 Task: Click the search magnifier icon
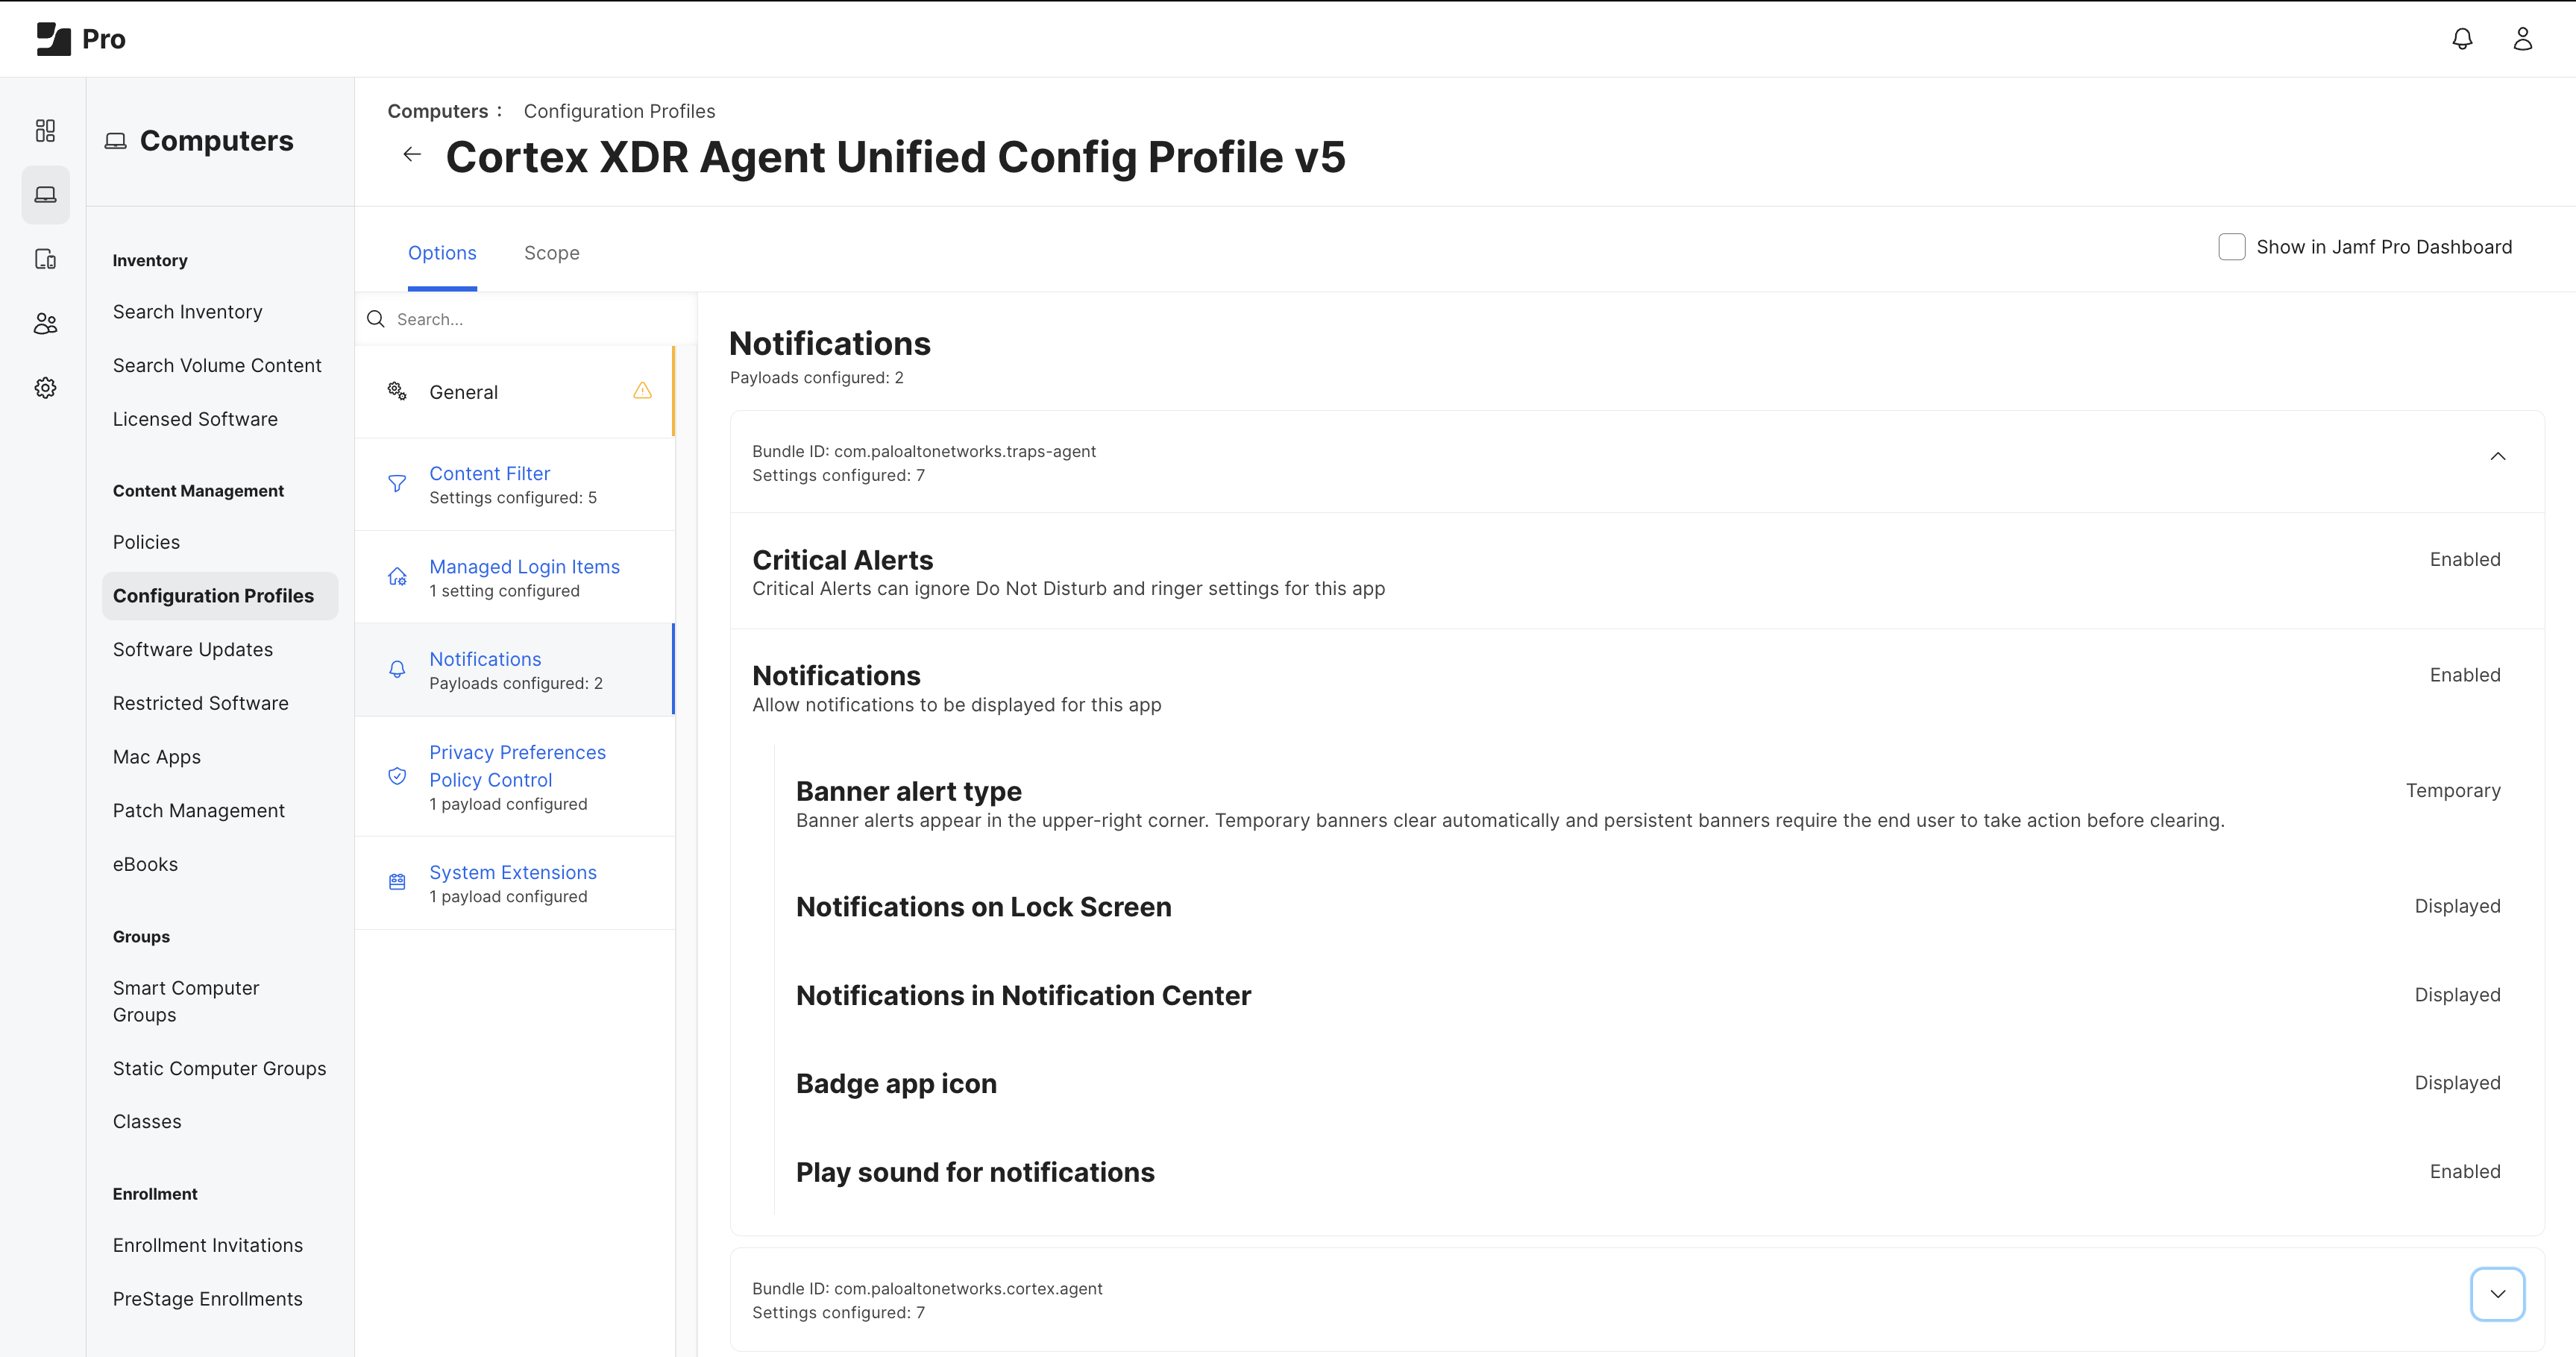(376, 319)
